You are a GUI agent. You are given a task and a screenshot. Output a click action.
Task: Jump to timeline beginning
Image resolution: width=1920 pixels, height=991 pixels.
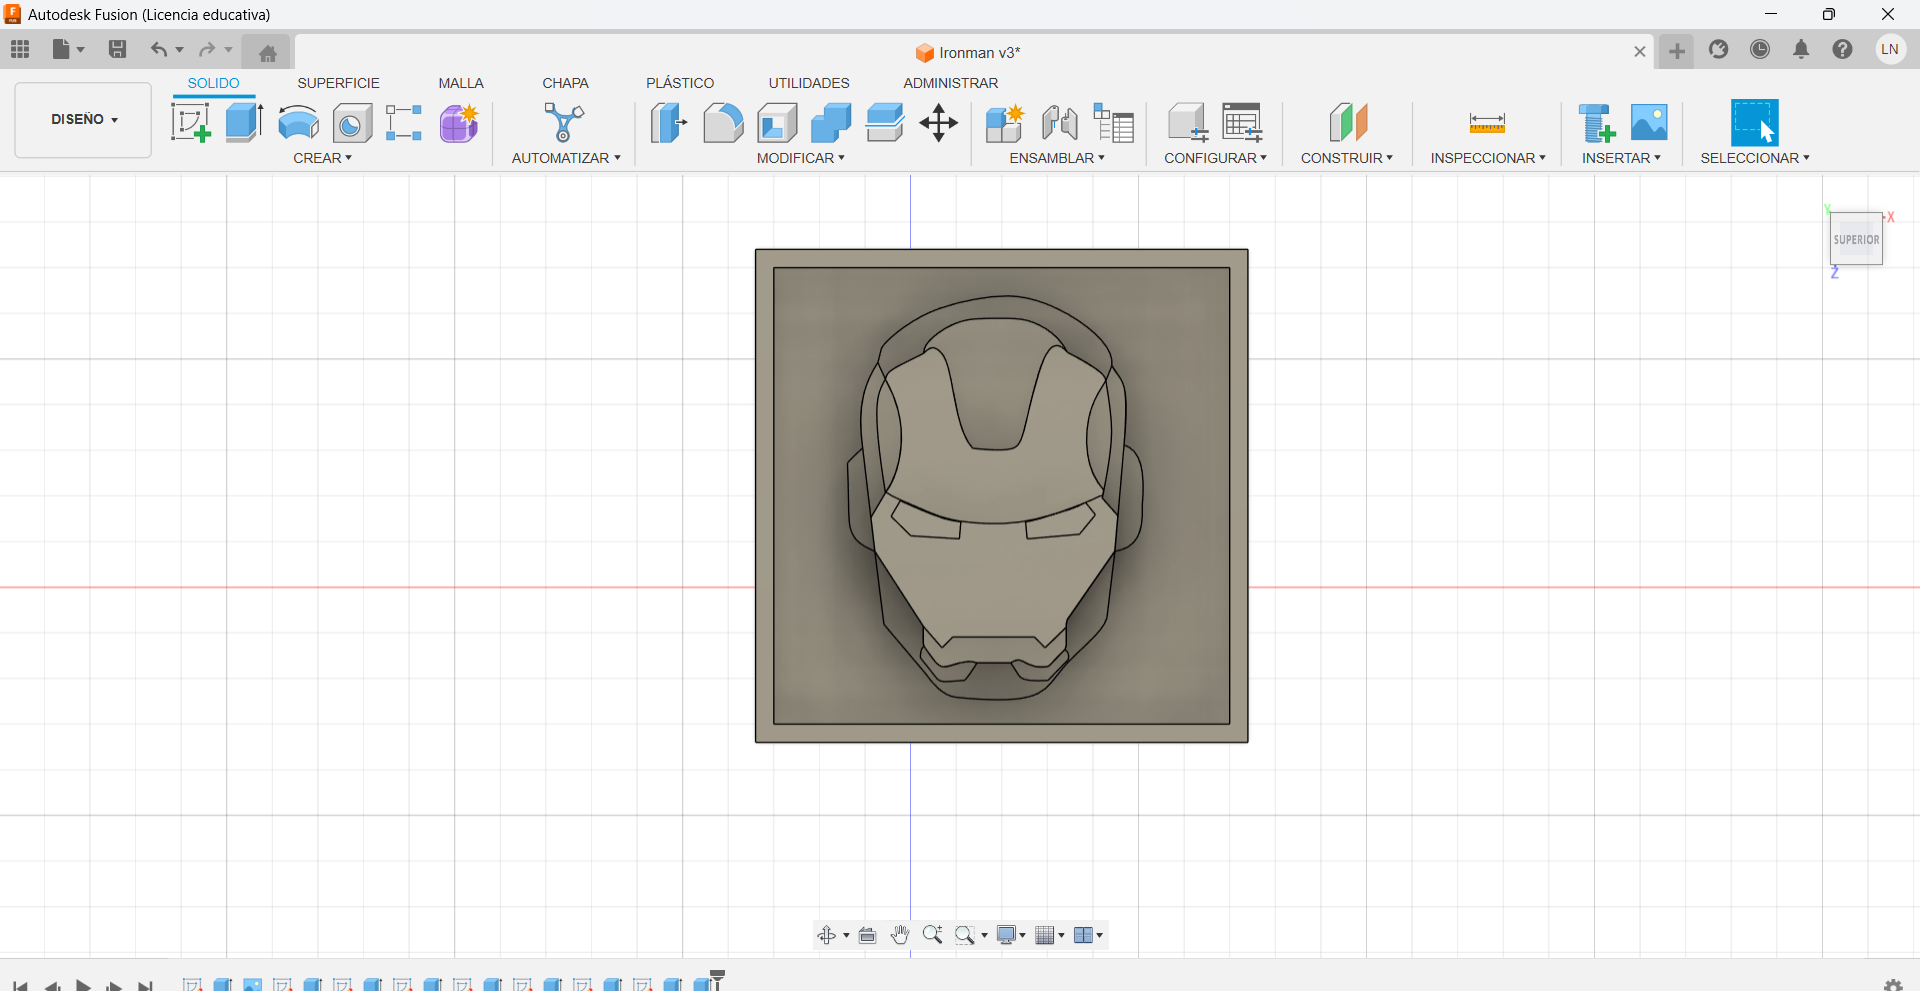tap(20, 986)
